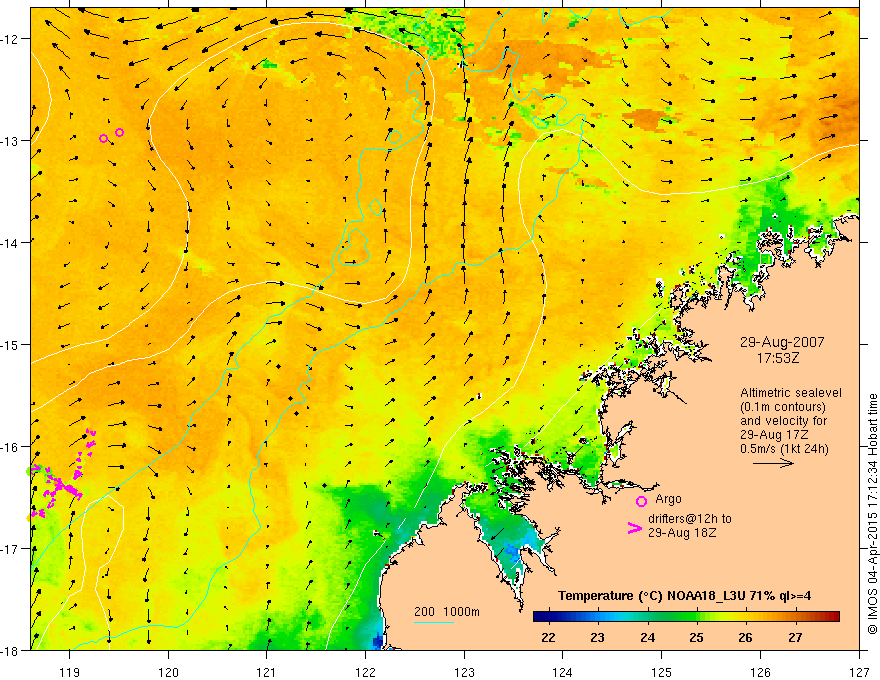Screen dimensions: 880x680
Task: Click the '29-Aug 18Z' drifter end time
Action: 682,533
